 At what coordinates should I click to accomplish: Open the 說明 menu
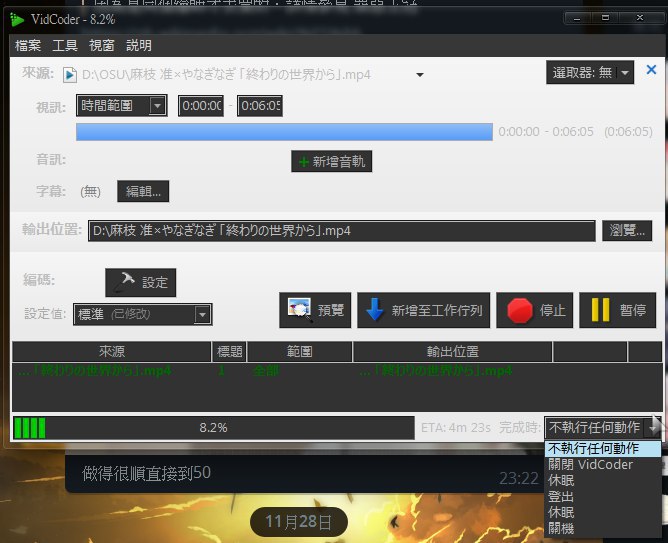[139, 45]
